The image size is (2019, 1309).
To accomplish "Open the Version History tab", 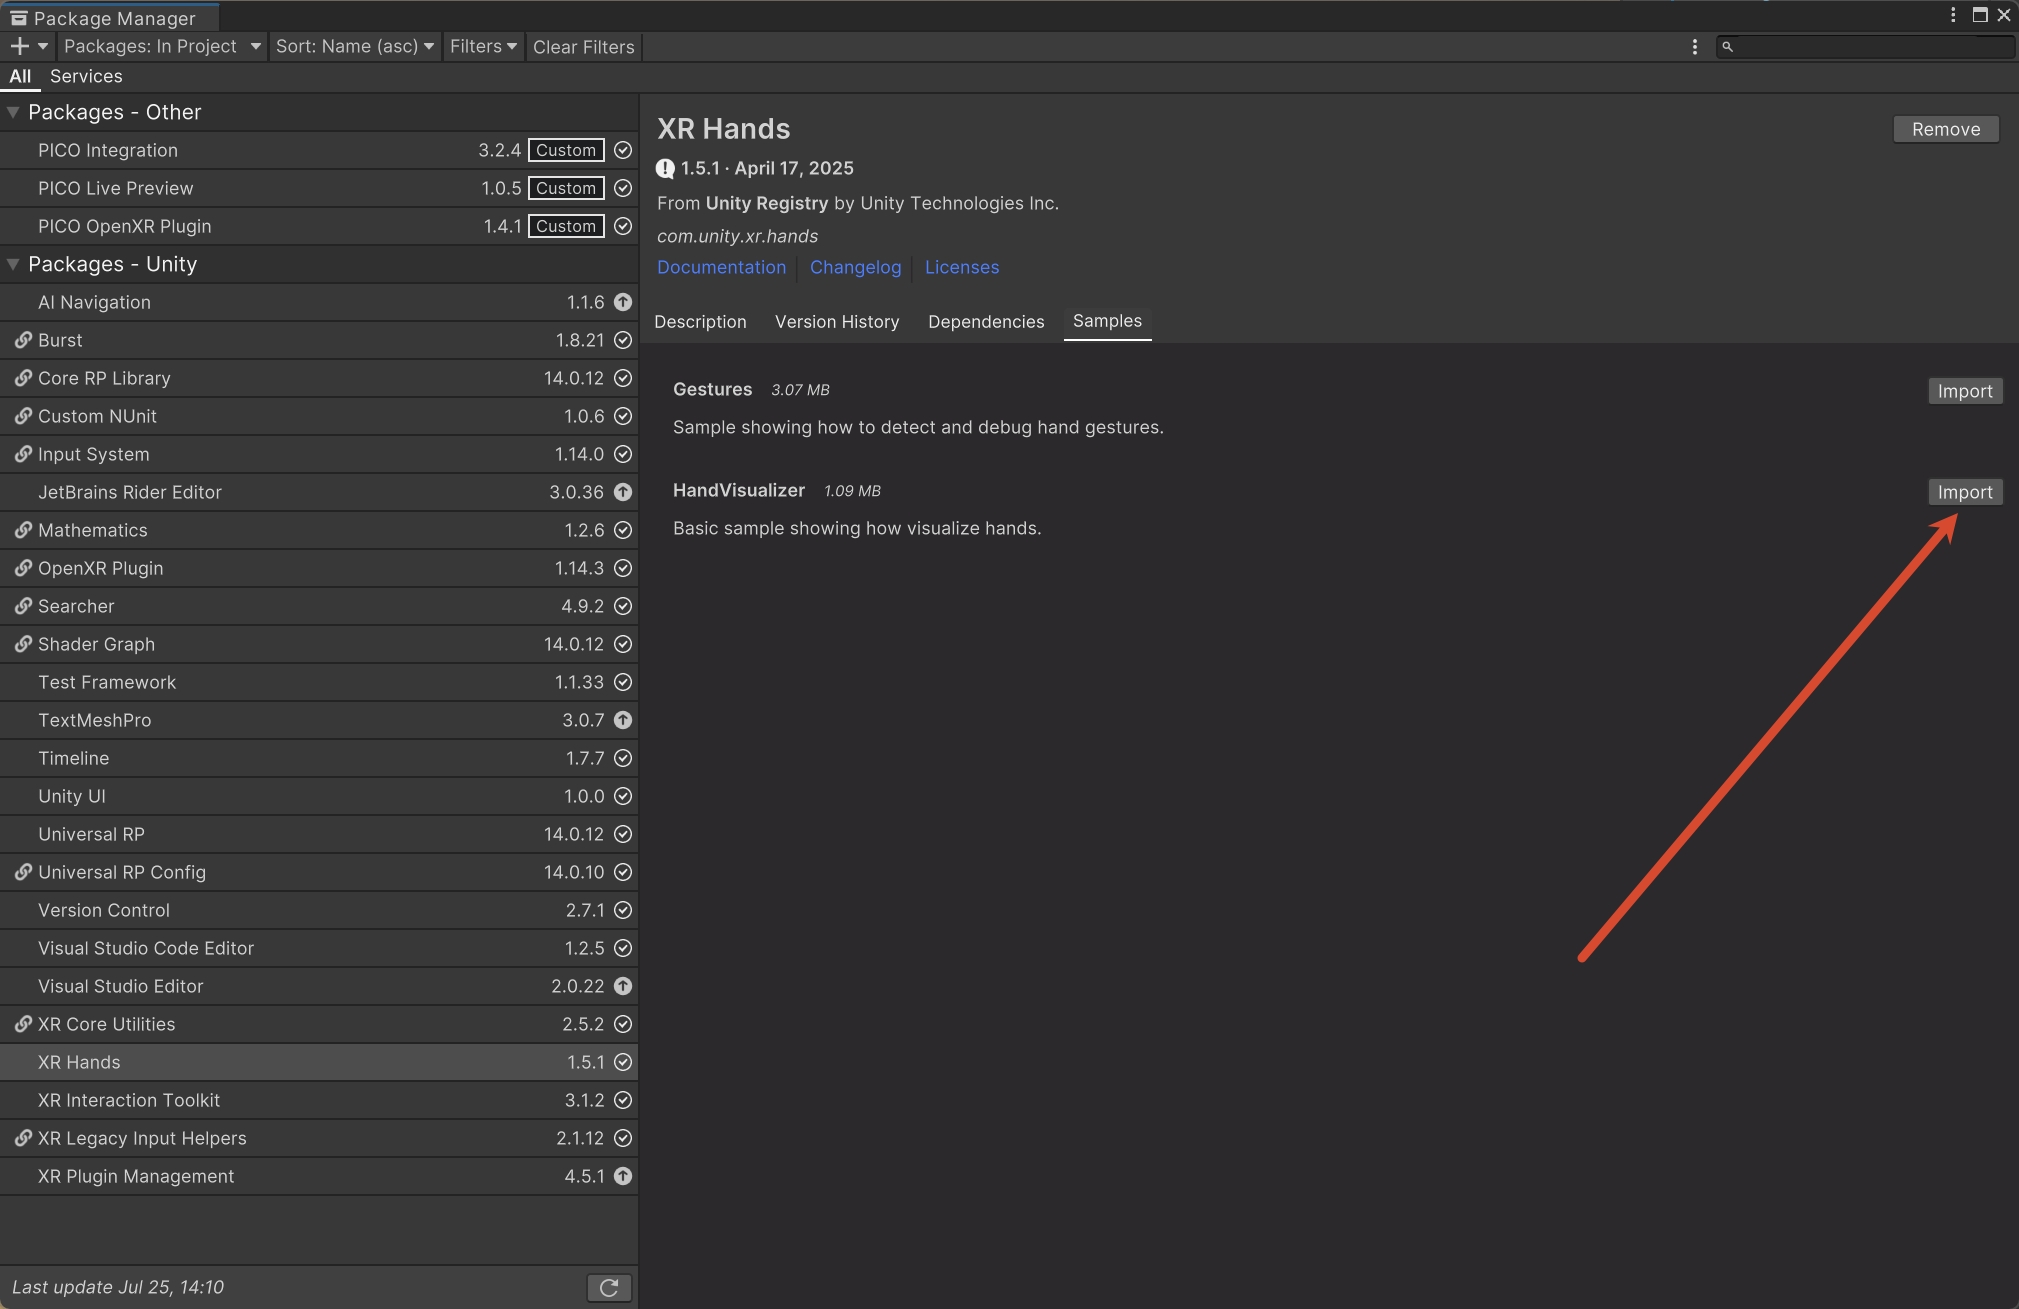I will click(837, 322).
